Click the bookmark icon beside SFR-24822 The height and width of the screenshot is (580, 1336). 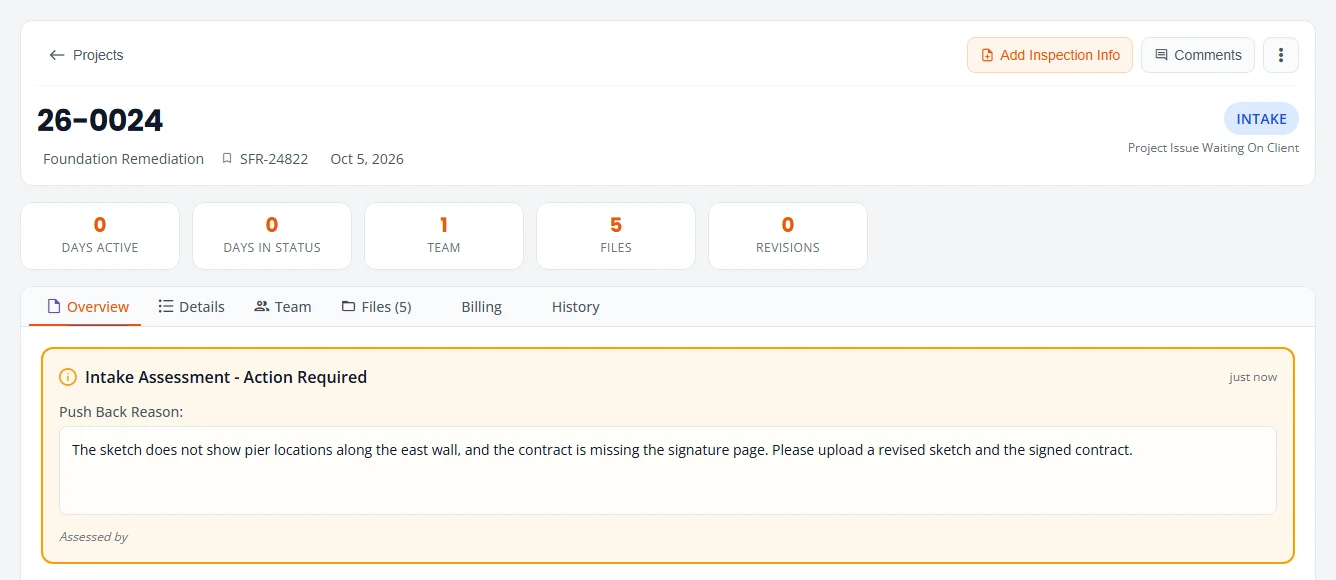click(227, 159)
